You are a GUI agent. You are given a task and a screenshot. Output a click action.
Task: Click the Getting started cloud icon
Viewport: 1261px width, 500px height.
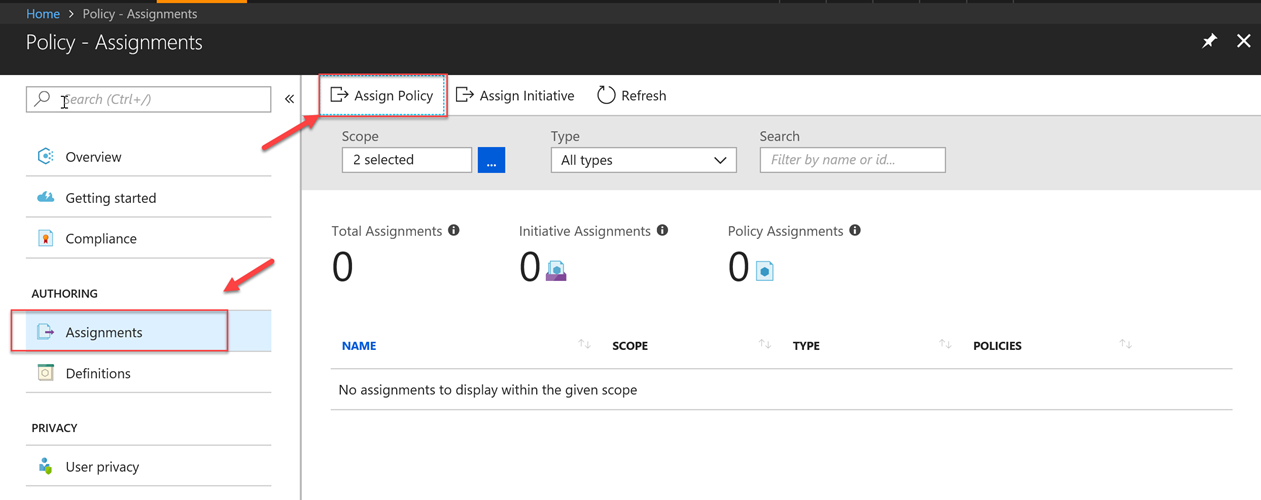[x=45, y=197]
